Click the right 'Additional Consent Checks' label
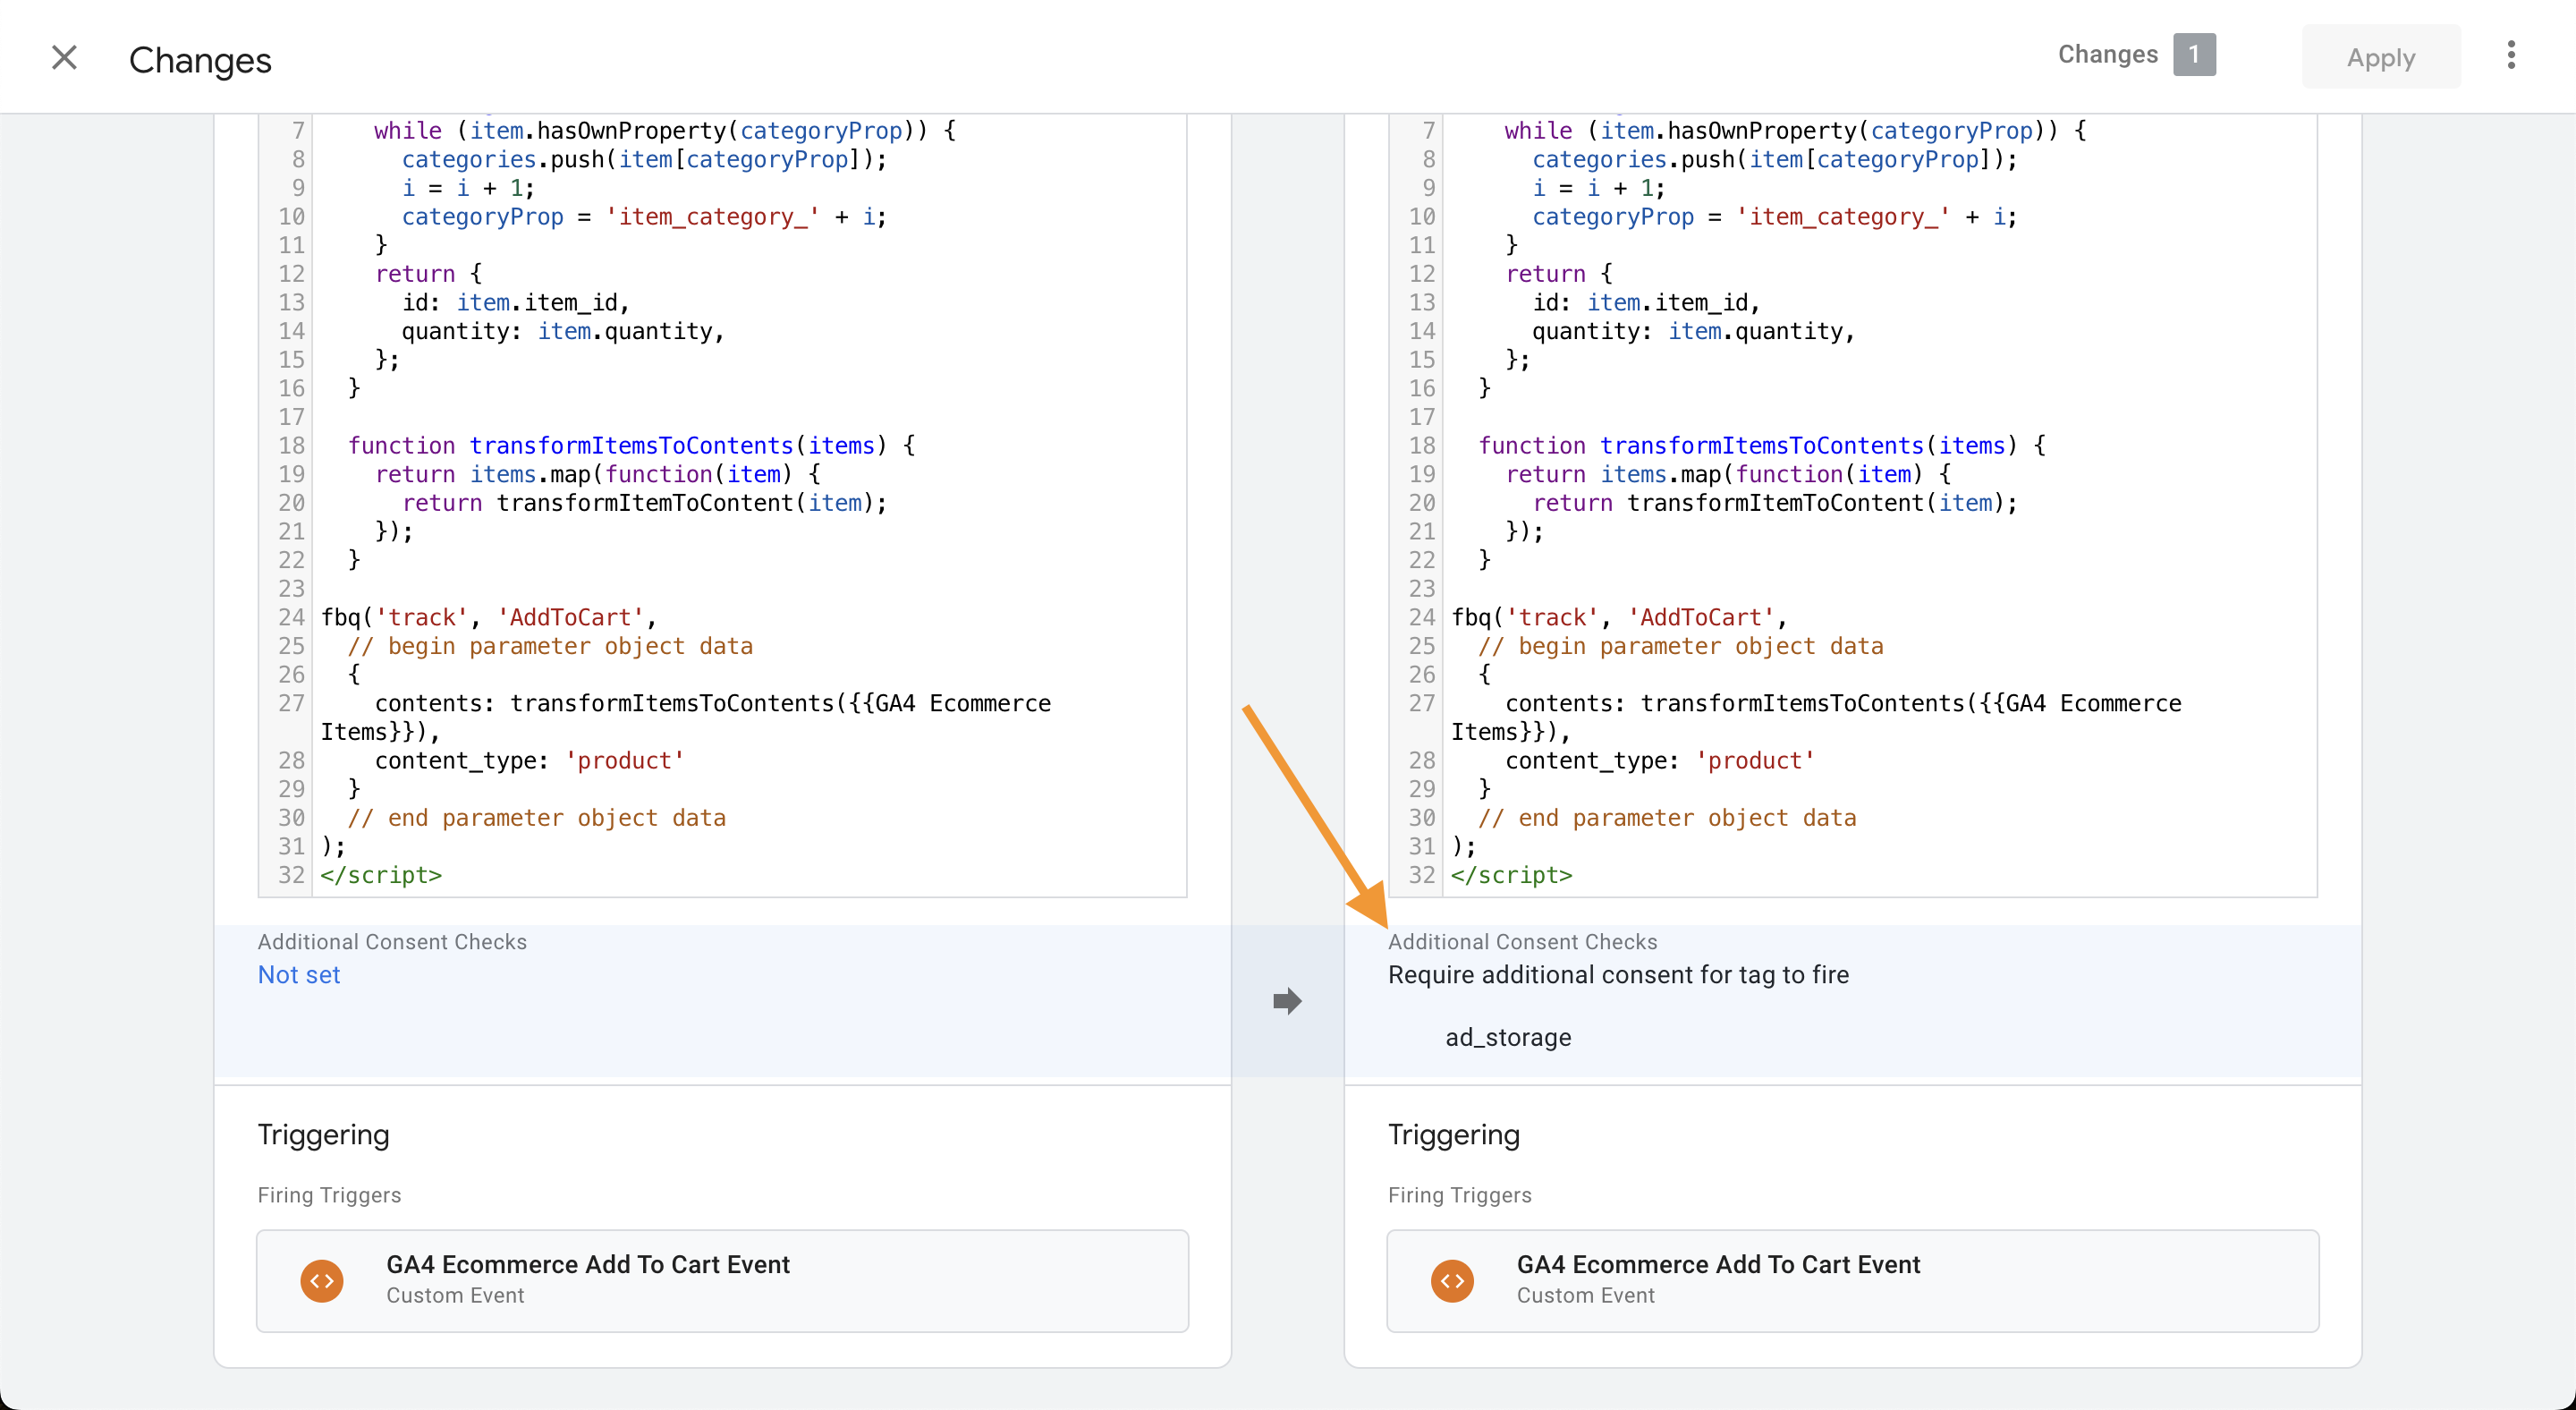 coord(1522,941)
